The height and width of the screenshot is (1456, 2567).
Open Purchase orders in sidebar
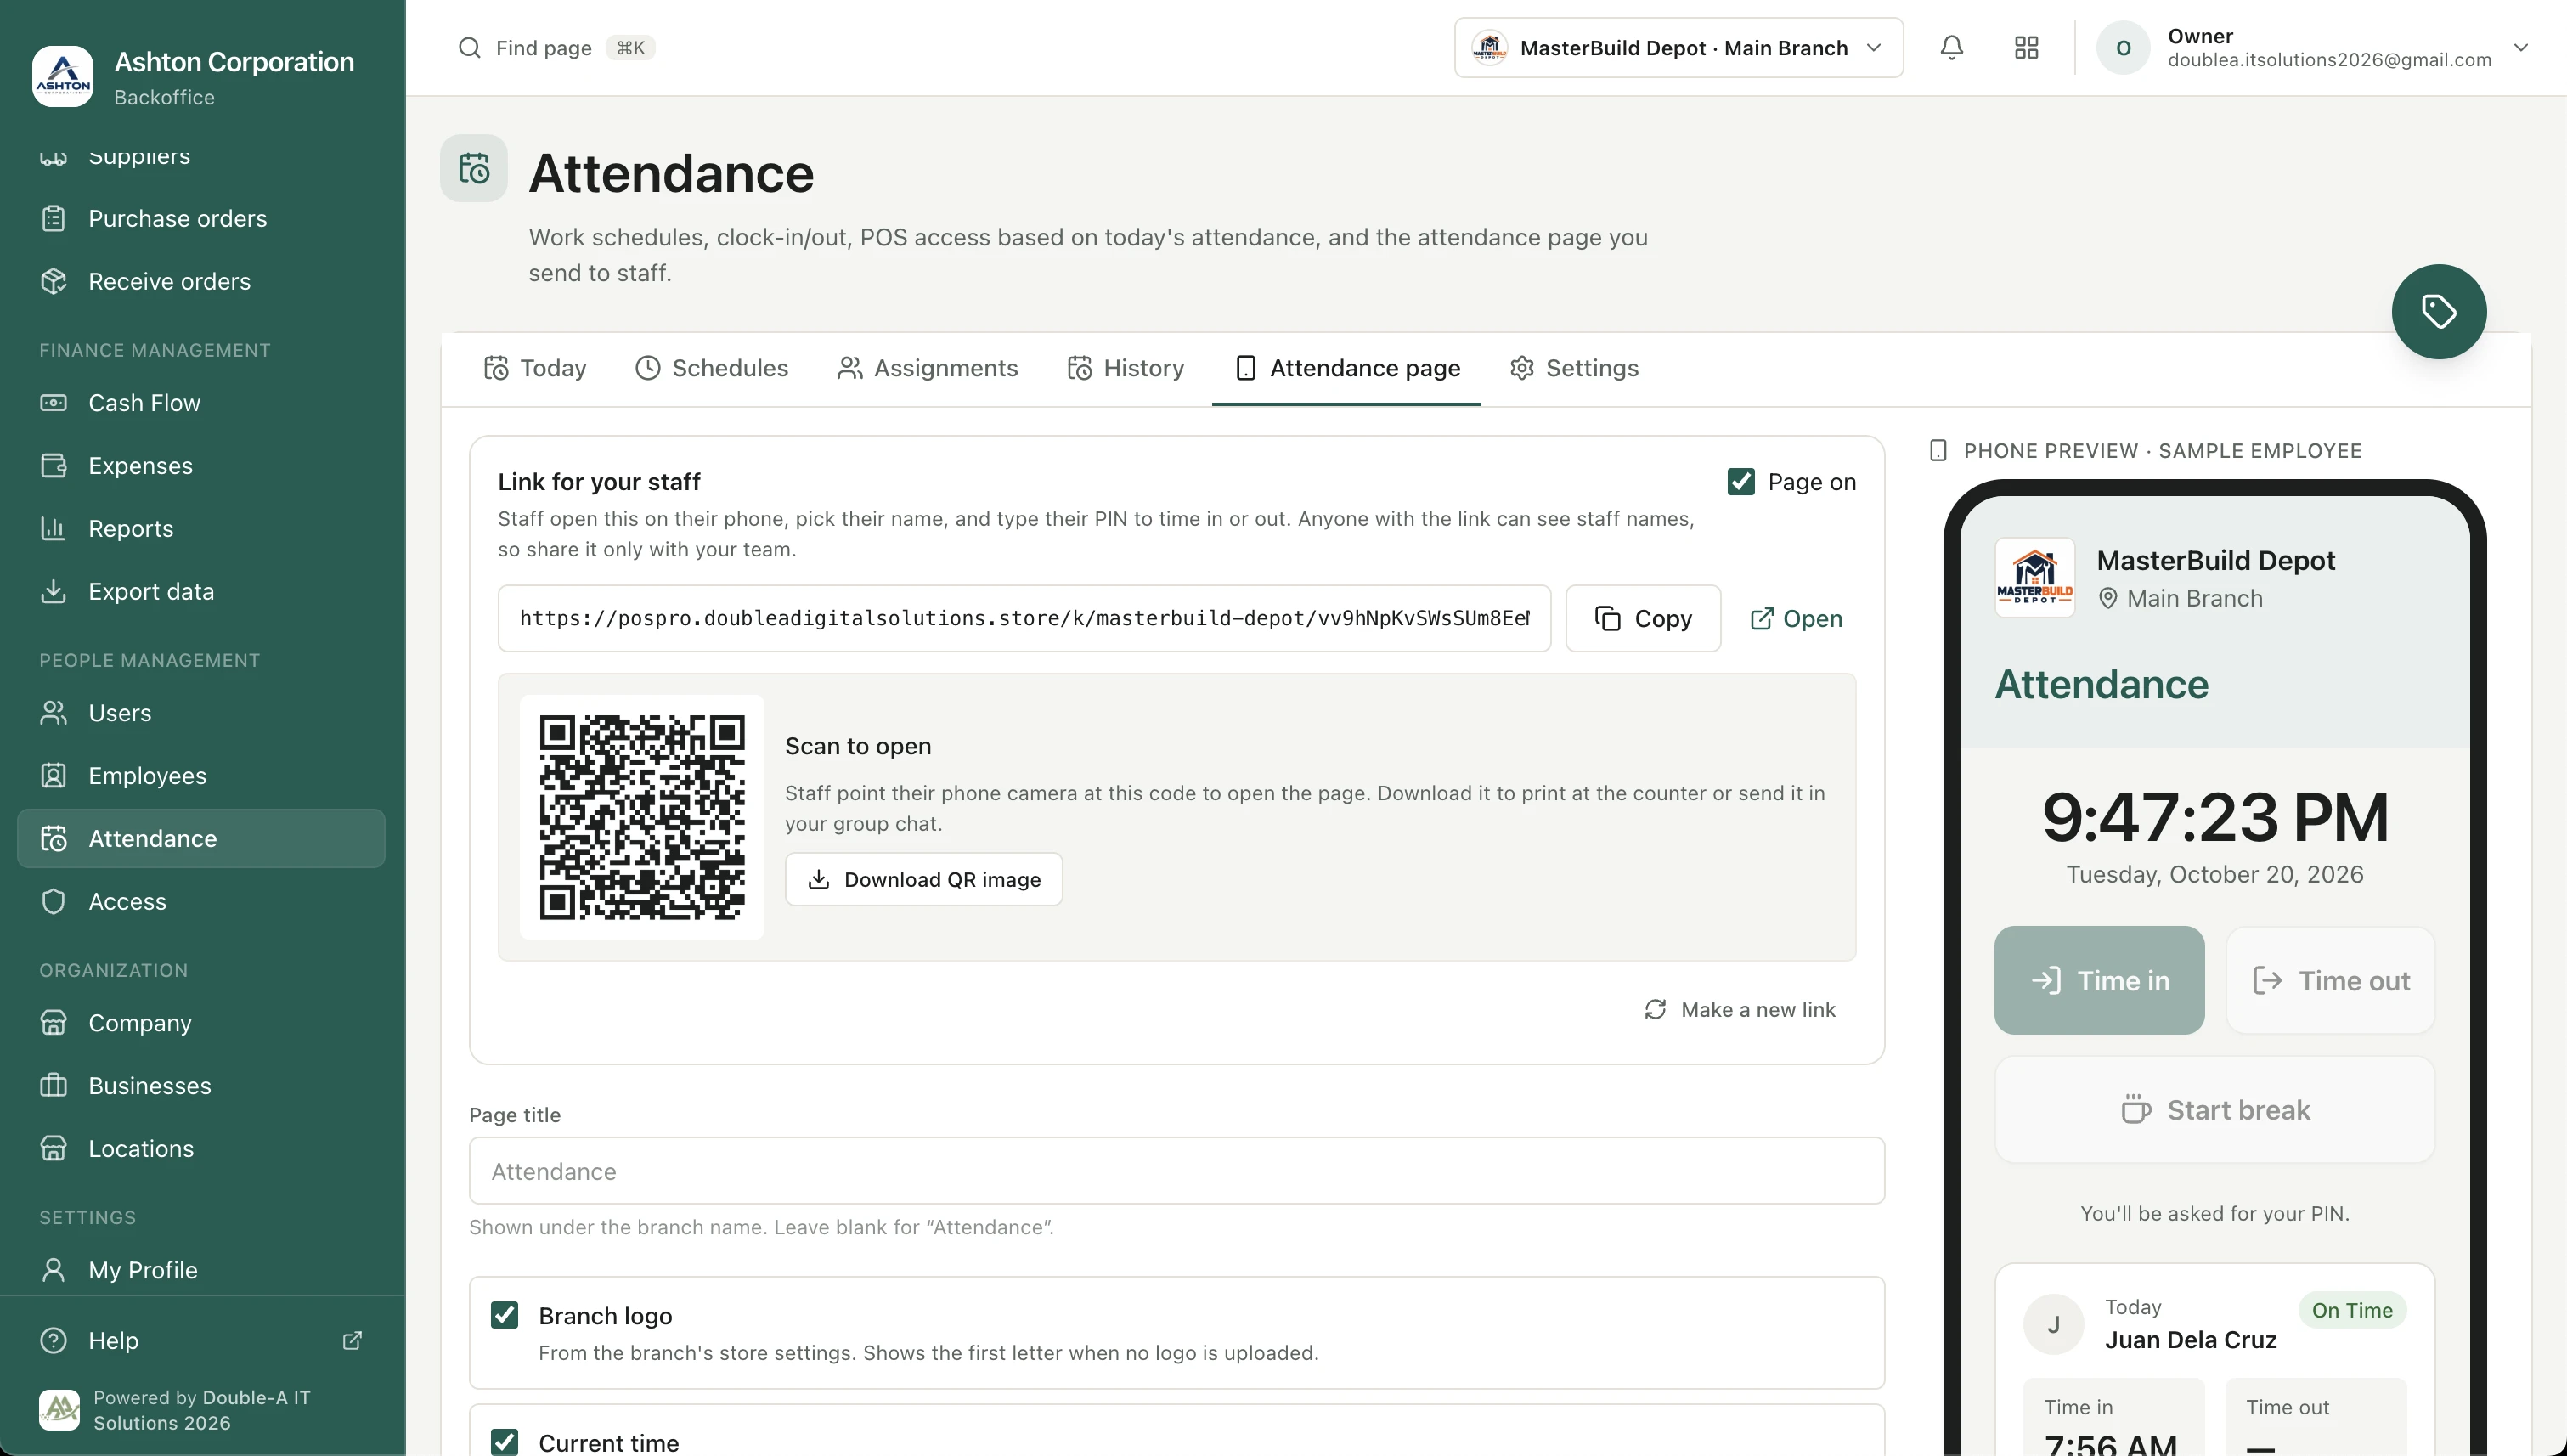click(x=201, y=219)
